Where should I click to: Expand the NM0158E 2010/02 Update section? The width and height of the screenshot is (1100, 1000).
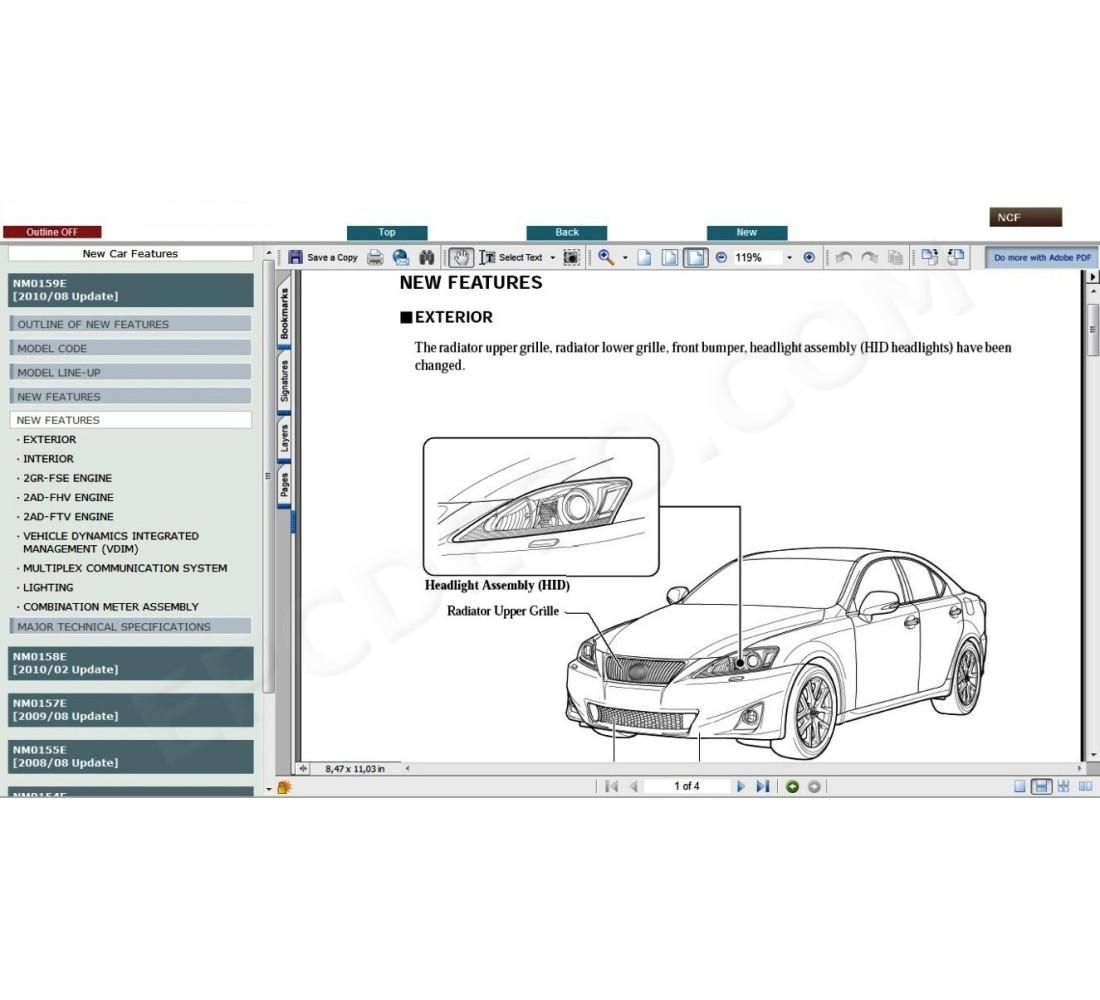(x=131, y=663)
